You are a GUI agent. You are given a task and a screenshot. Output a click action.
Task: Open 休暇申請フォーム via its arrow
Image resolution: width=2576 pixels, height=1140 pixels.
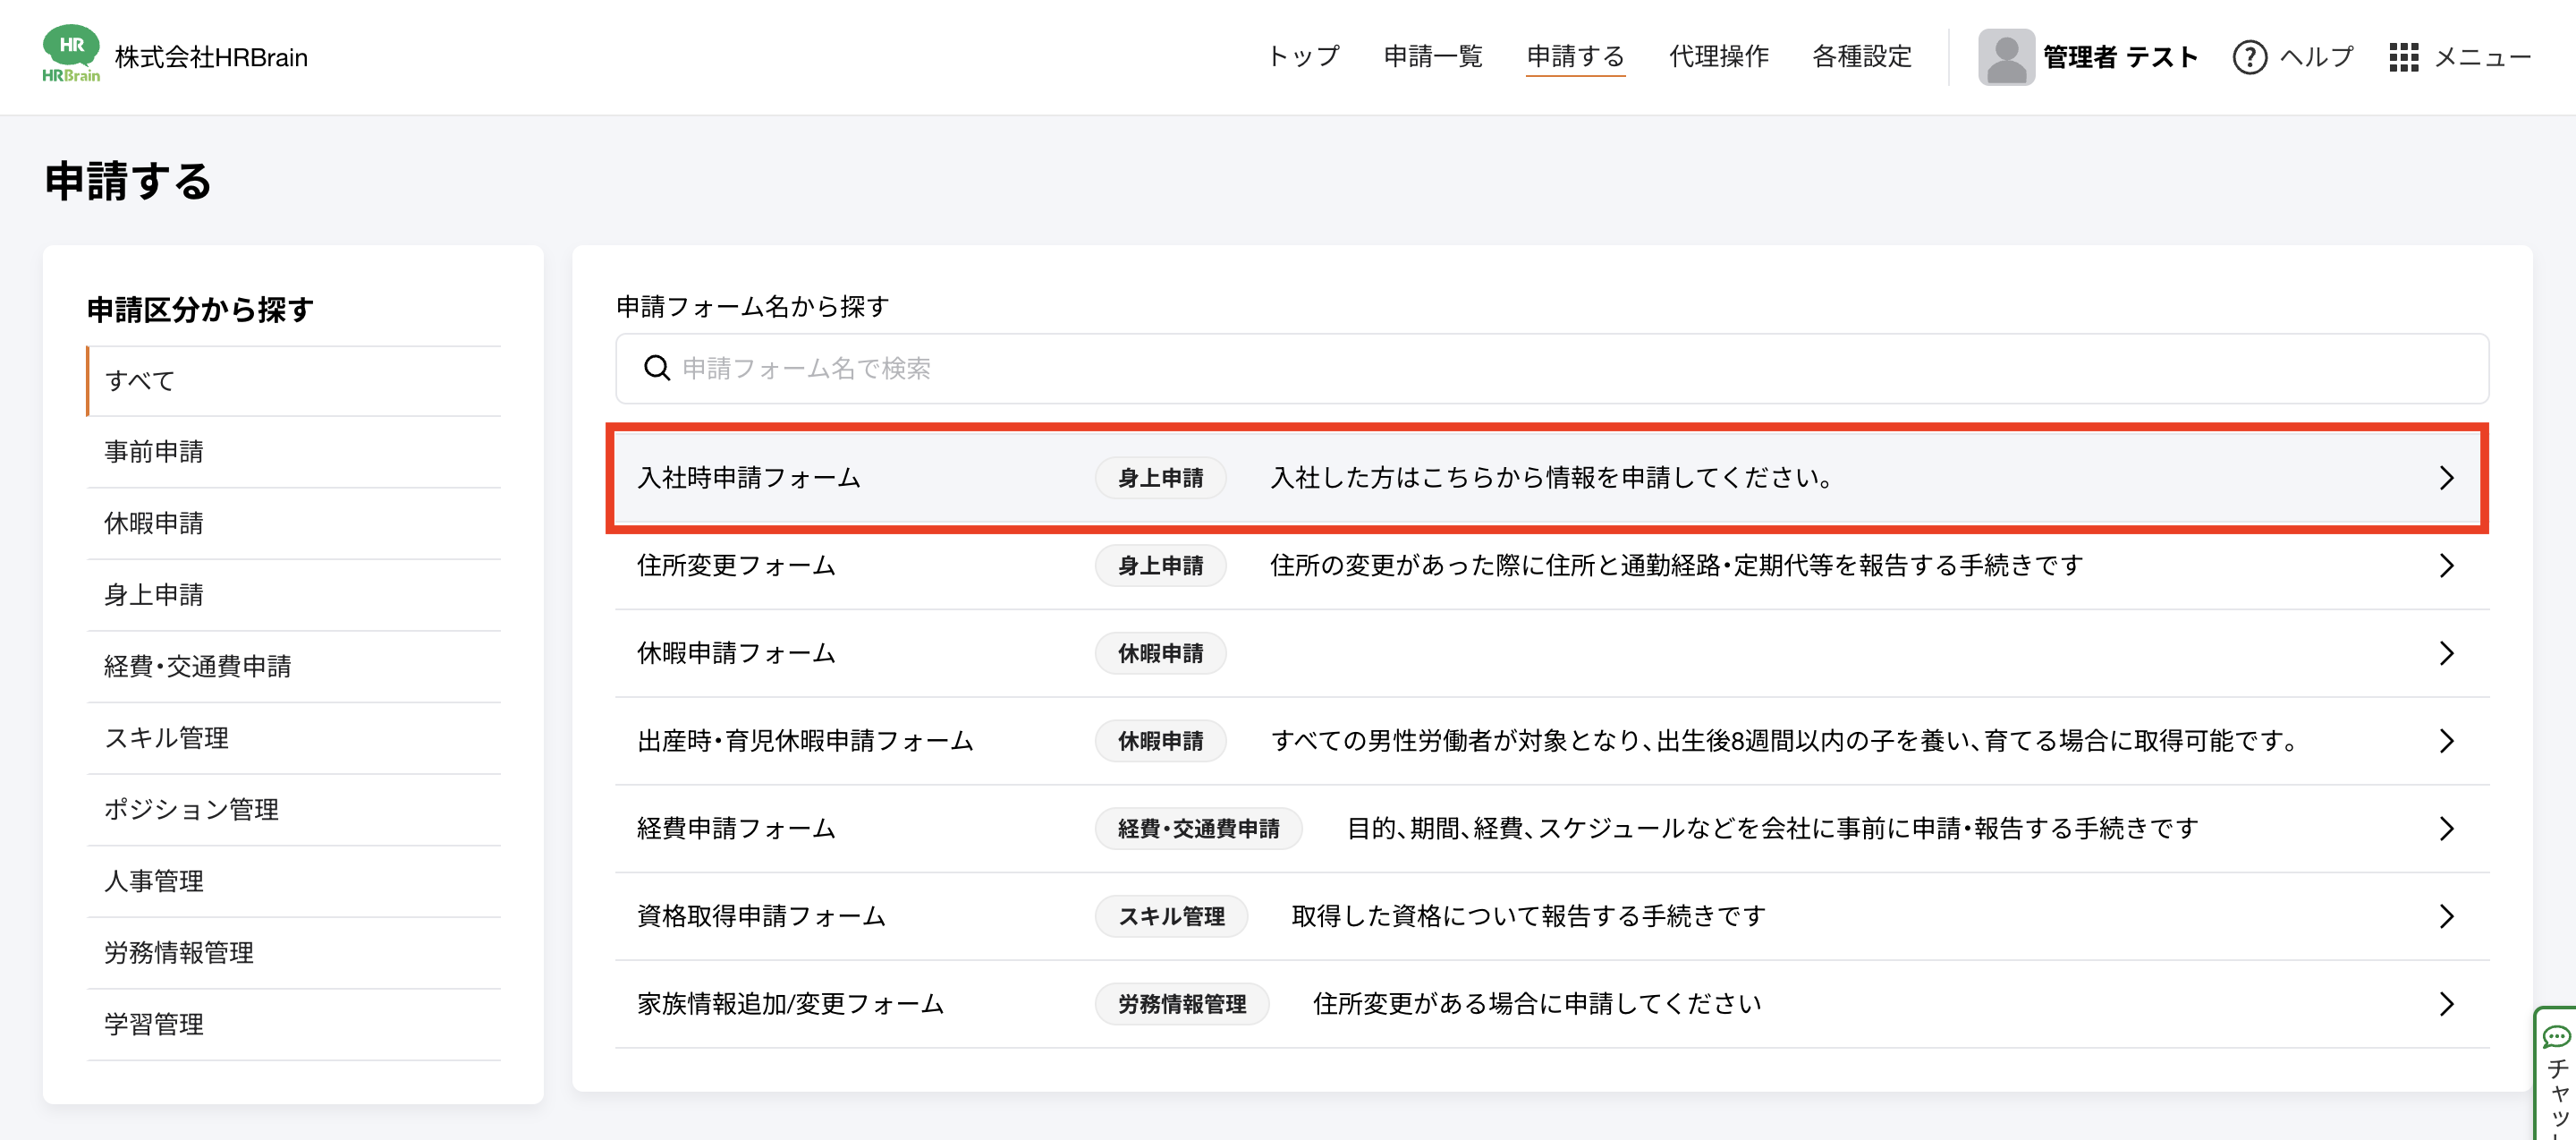(2446, 654)
